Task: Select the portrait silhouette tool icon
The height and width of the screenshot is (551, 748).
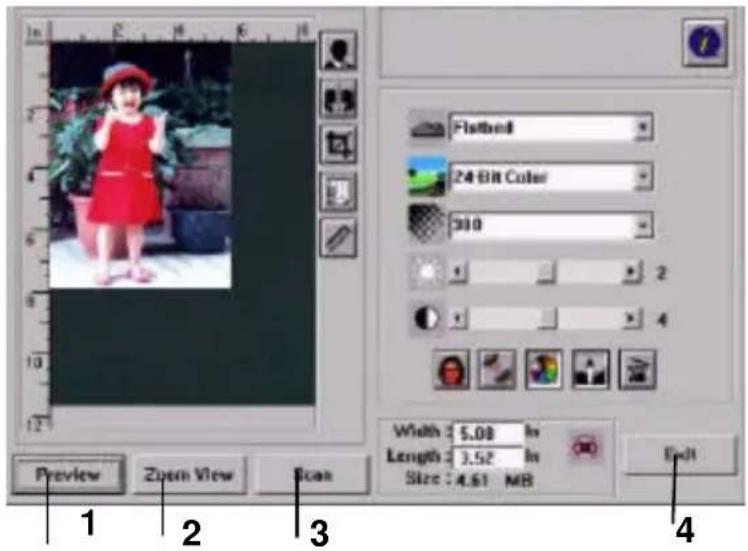Action: tap(338, 51)
